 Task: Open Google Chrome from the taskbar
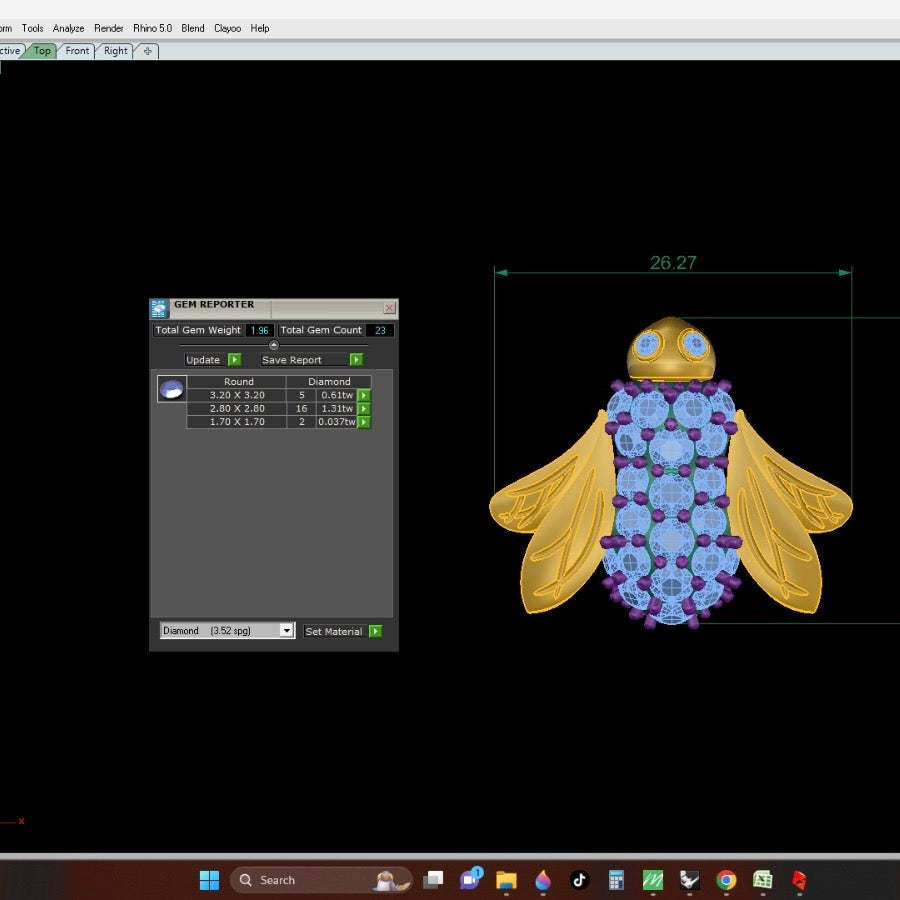pyautogui.click(x=726, y=880)
